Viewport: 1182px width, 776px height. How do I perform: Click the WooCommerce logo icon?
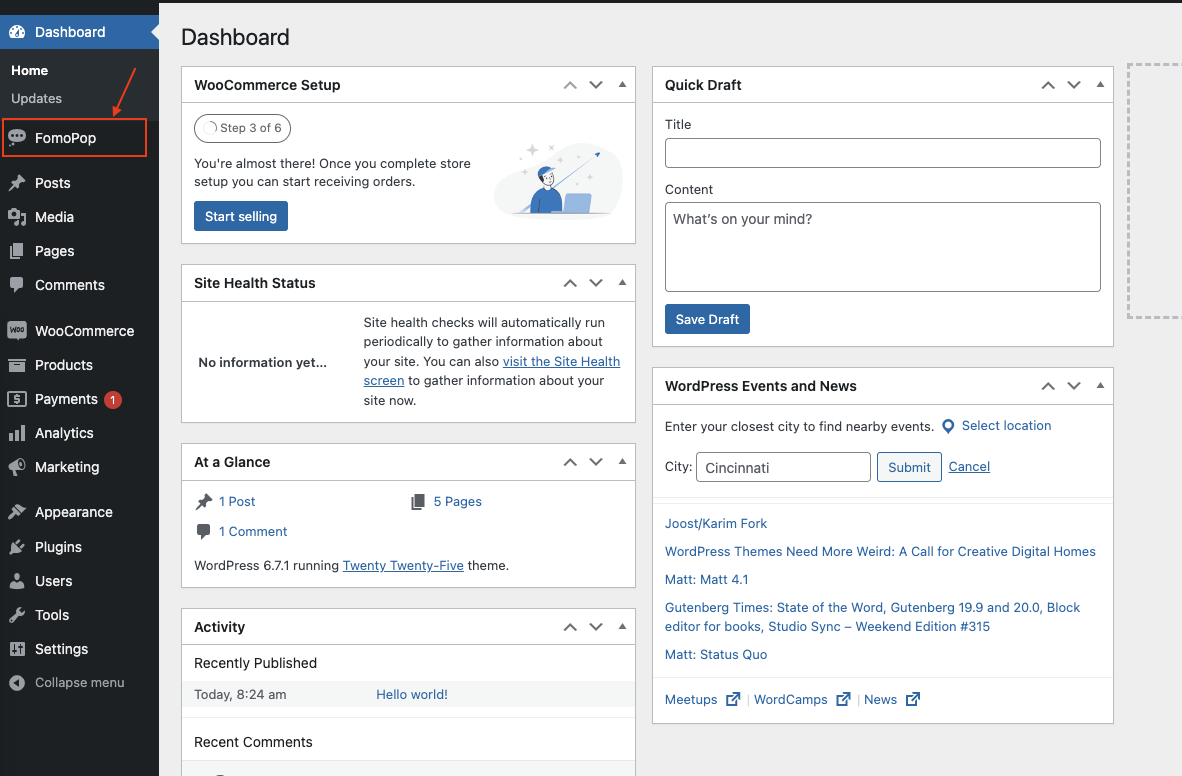(17, 330)
